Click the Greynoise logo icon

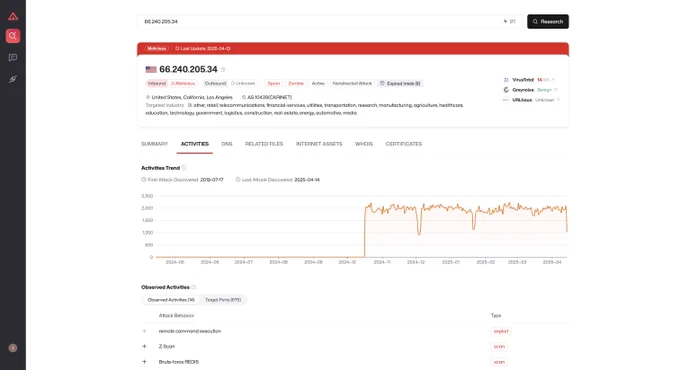point(506,90)
